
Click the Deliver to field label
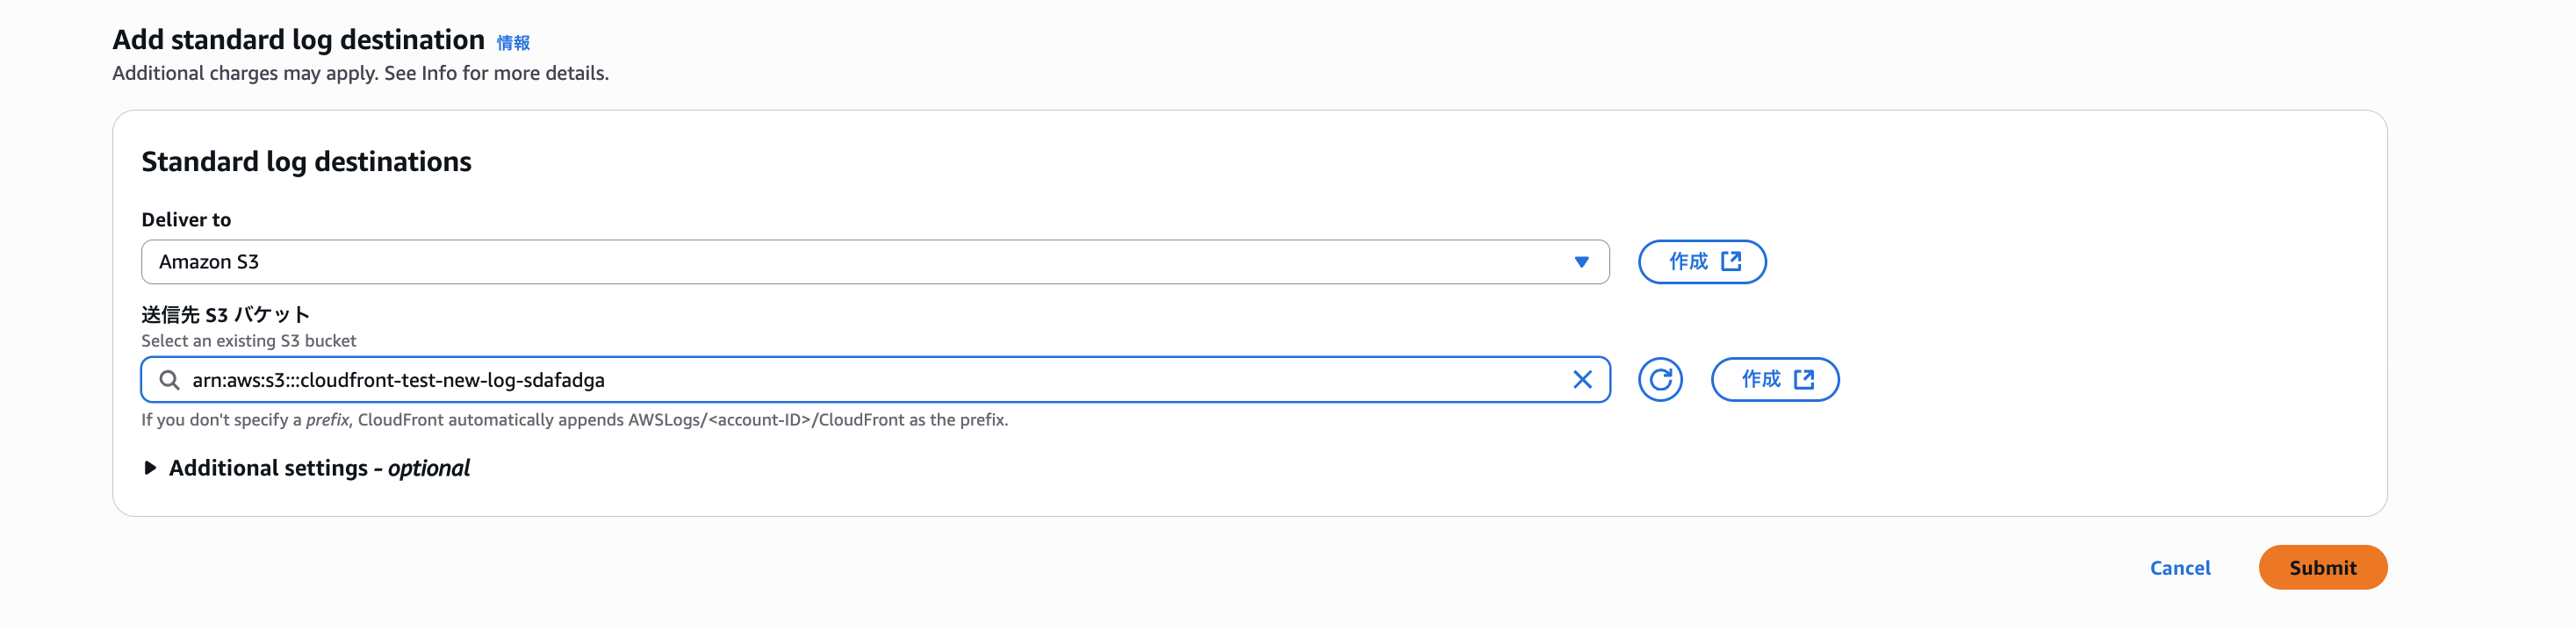pos(186,220)
